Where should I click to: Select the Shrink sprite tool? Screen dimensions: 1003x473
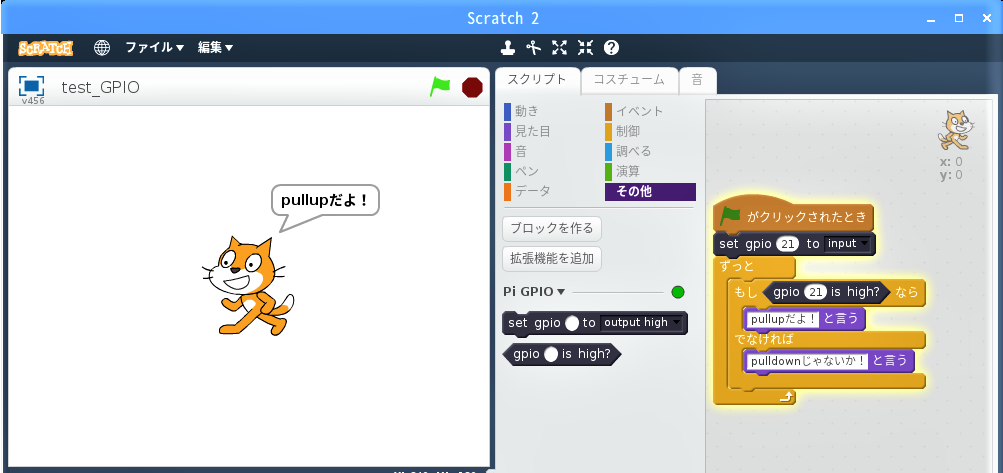(585, 47)
